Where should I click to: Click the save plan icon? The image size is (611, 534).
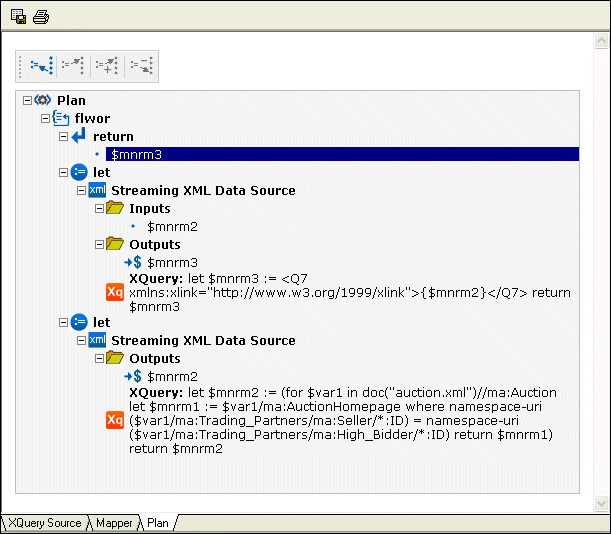coord(18,16)
